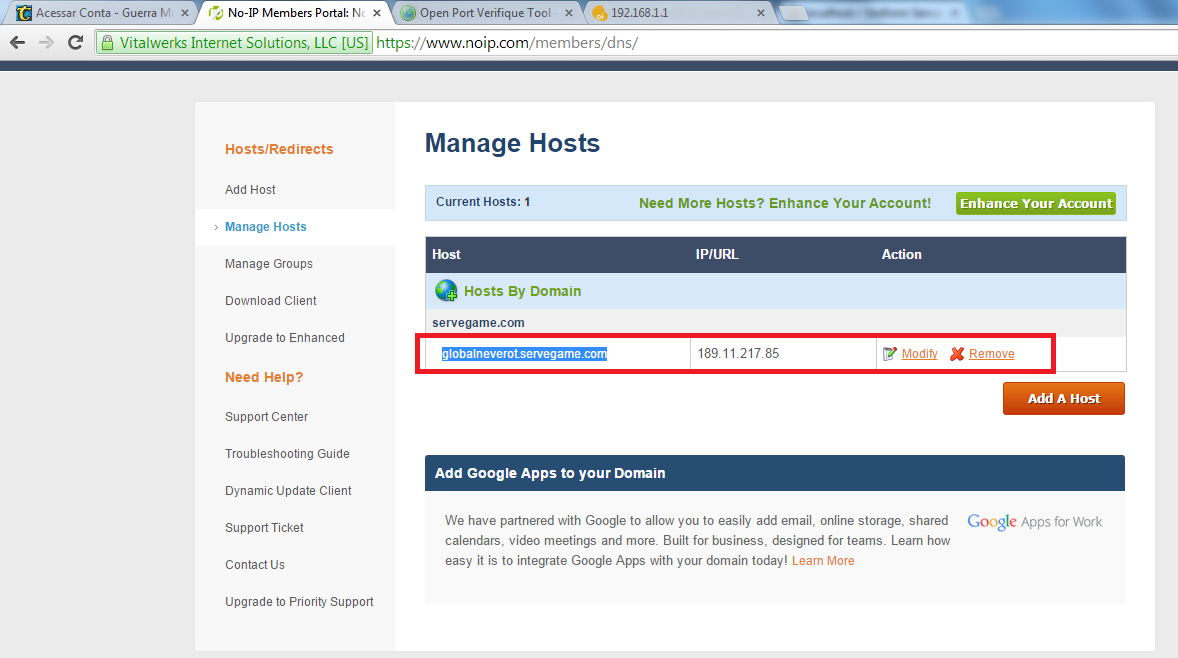Screen dimensions: 1178x658
Task: Click the servegame.com domain row
Action: pyautogui.click(x=775, y=323)
